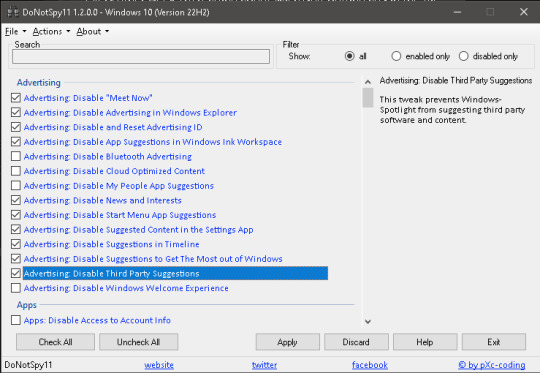
Task: Uncheck Disable and Reset Advertising ID checkbox
Action: click(16, 127)
